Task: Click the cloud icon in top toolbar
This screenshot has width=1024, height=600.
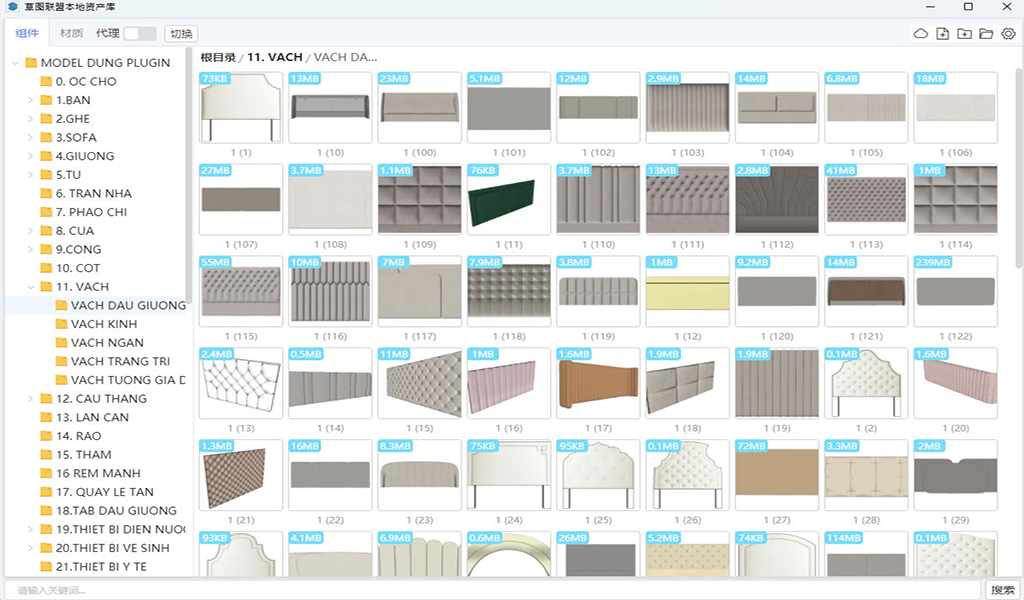Action: pos(921,34)
